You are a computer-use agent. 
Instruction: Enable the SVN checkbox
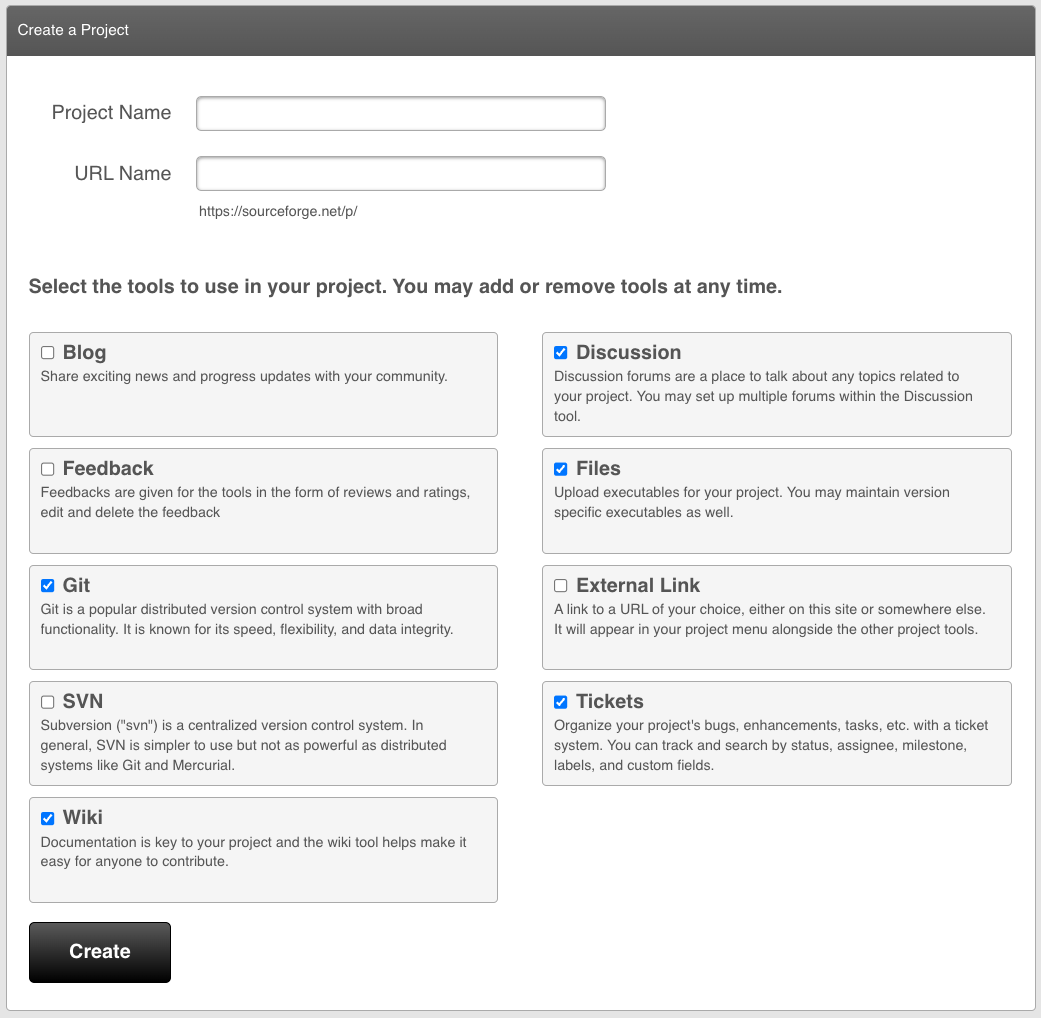(47, 702)
